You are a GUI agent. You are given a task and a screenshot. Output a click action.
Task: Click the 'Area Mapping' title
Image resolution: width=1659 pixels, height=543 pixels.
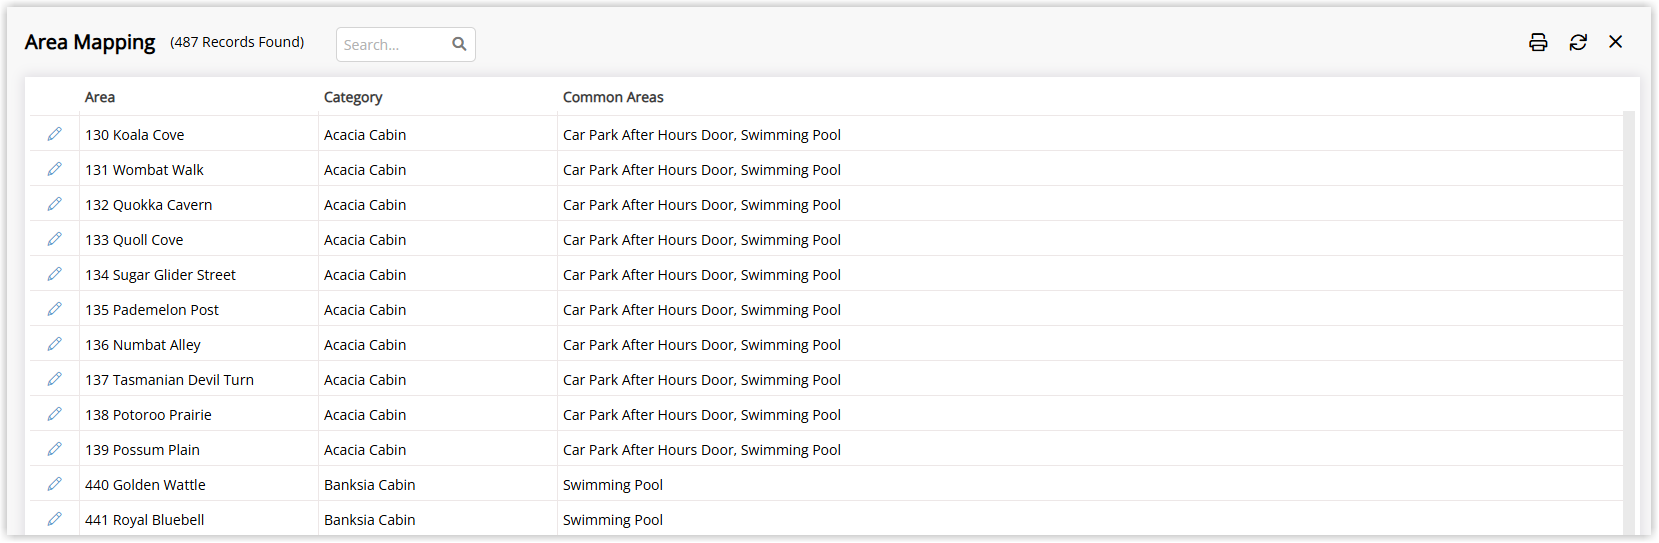[90, 42]
